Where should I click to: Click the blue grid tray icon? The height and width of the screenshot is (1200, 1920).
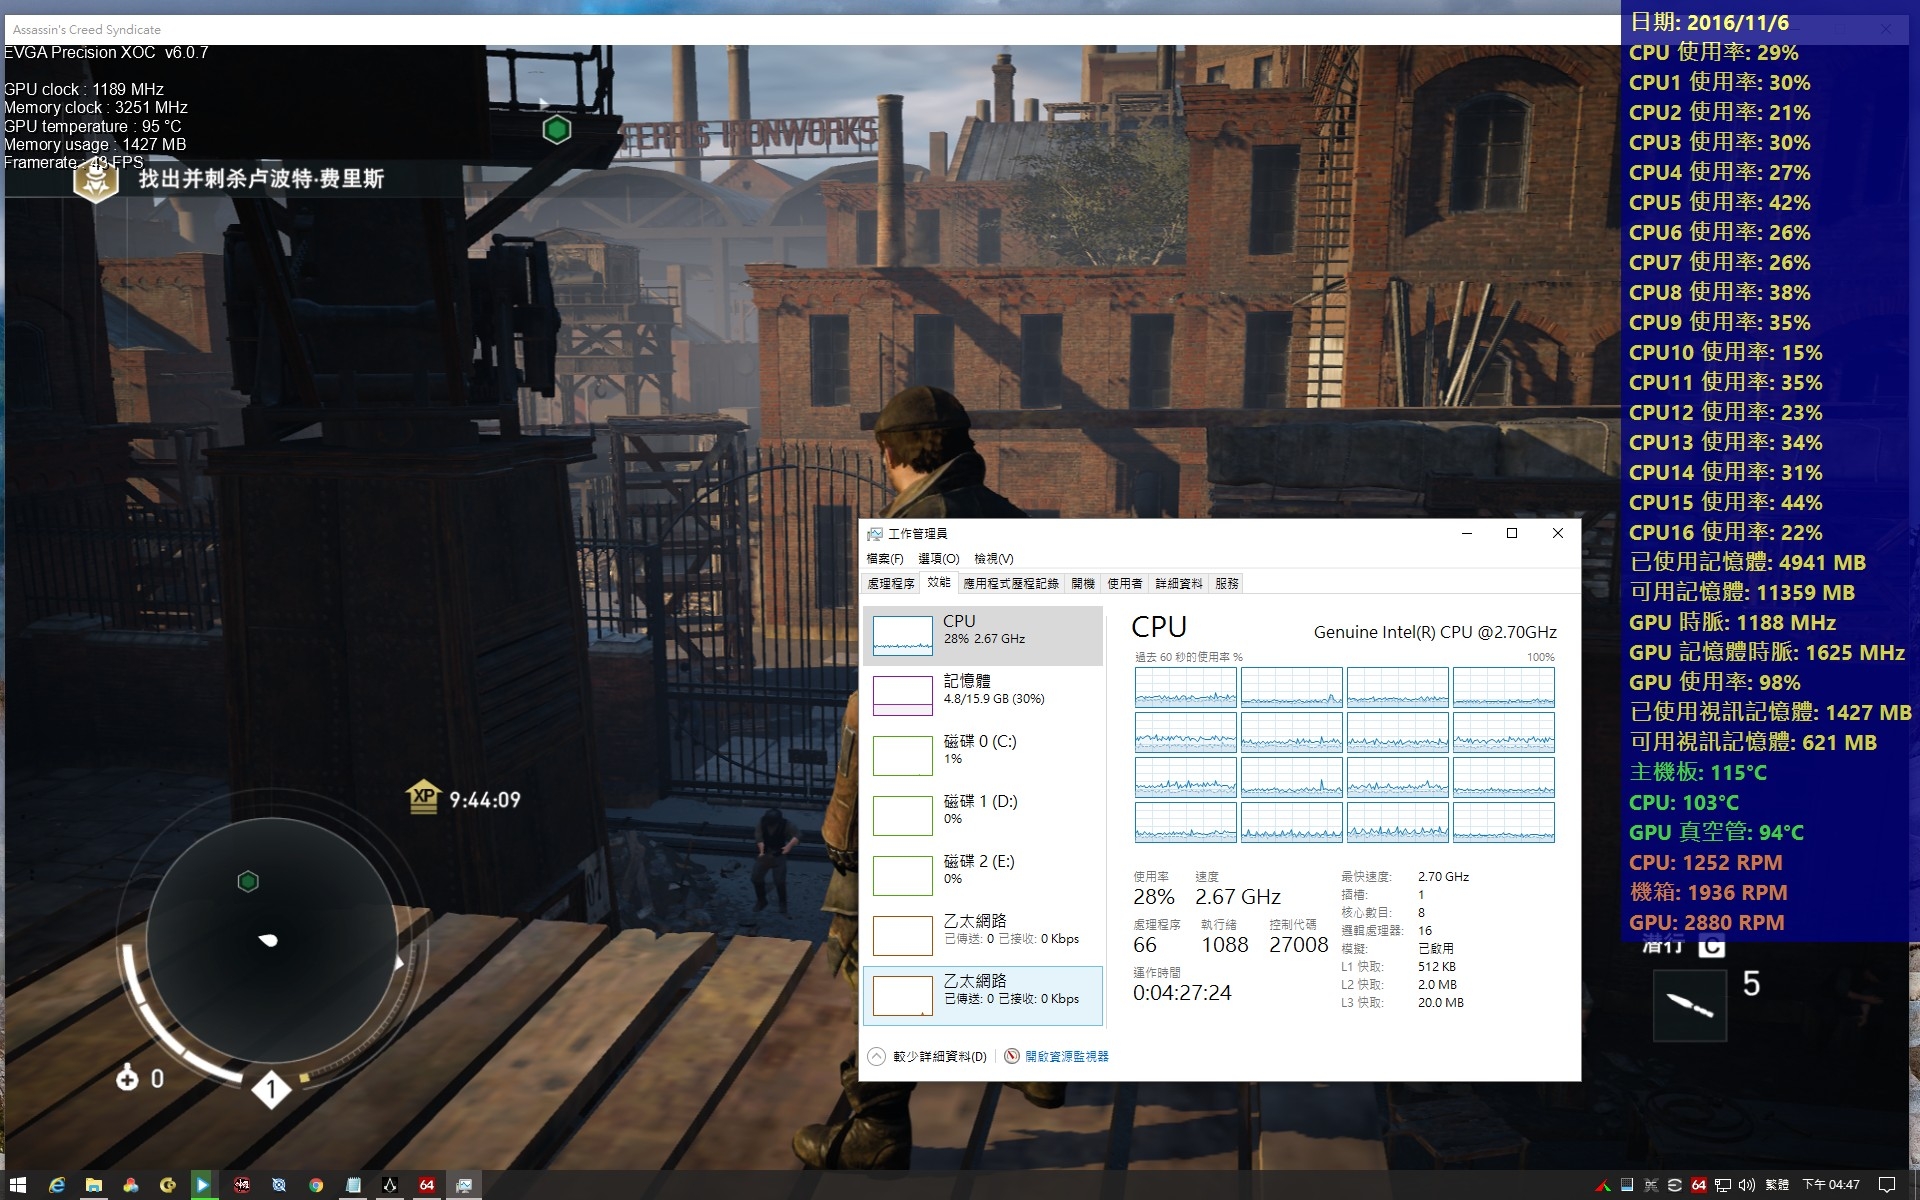[1627, 1185]
